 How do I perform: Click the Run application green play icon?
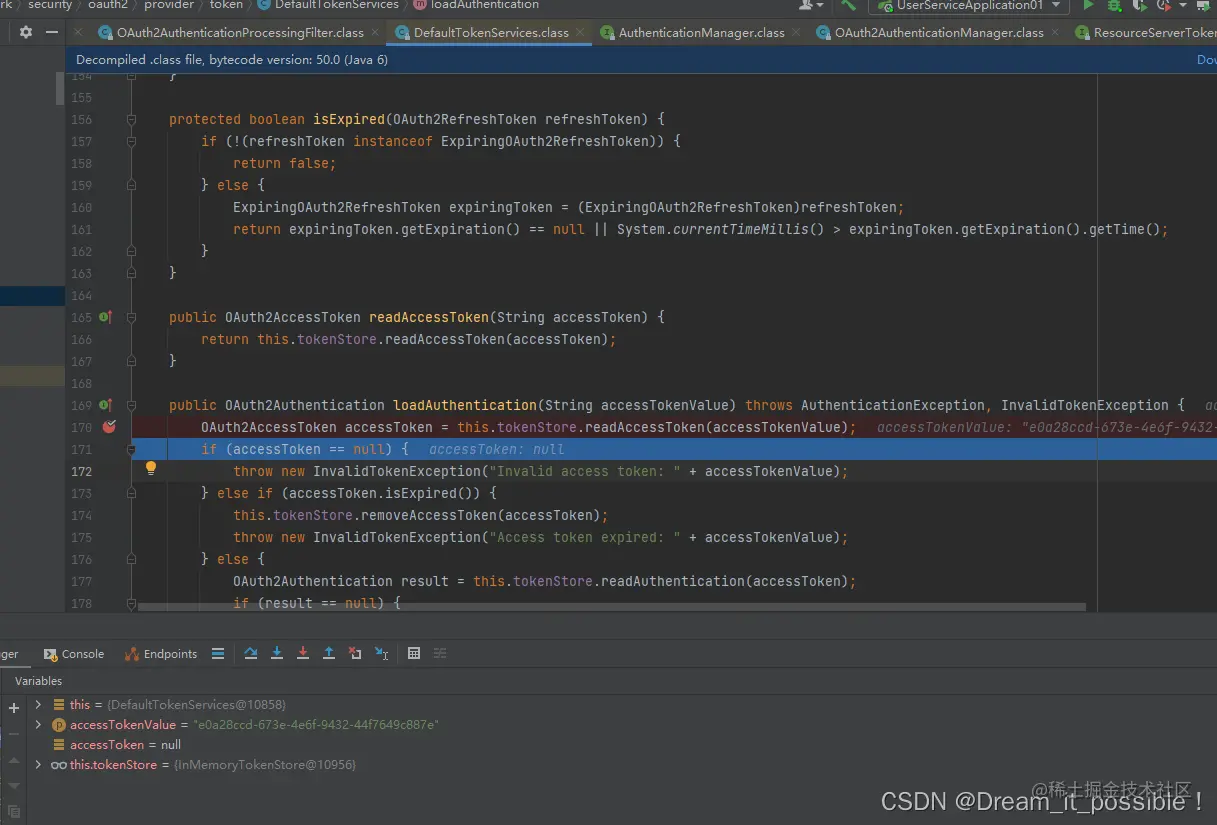coord(1089,5)
